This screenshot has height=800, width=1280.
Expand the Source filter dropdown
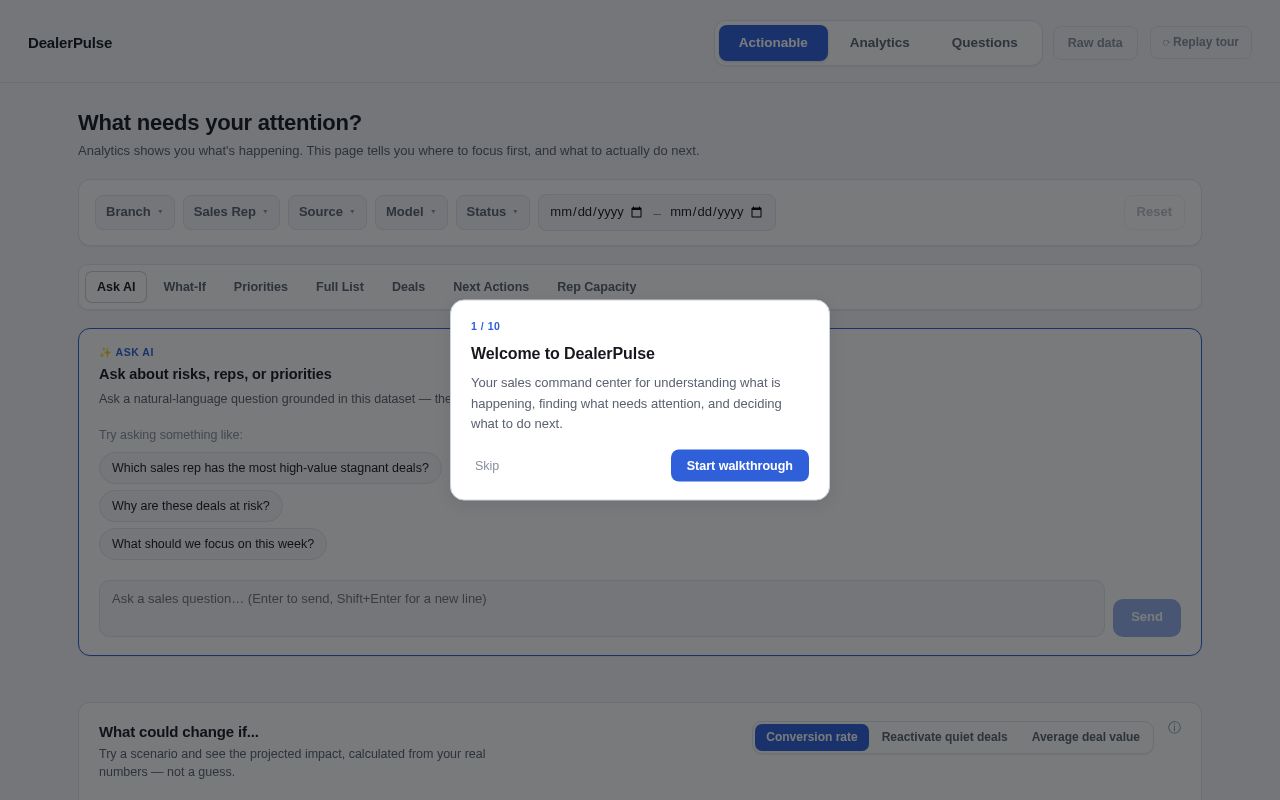(327, 212)
